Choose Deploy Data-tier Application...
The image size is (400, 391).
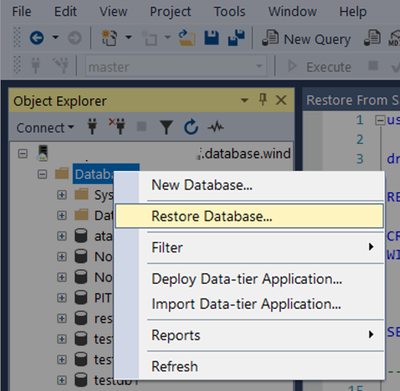point(249,279)
